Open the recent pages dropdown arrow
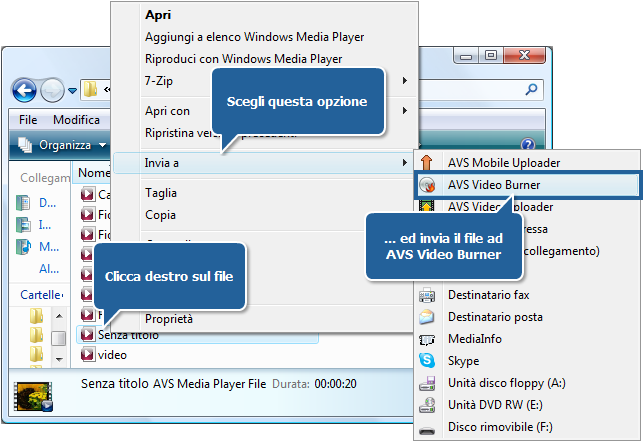Image resolution: width=644 pixels, height=442 pixels. [72, 90]
